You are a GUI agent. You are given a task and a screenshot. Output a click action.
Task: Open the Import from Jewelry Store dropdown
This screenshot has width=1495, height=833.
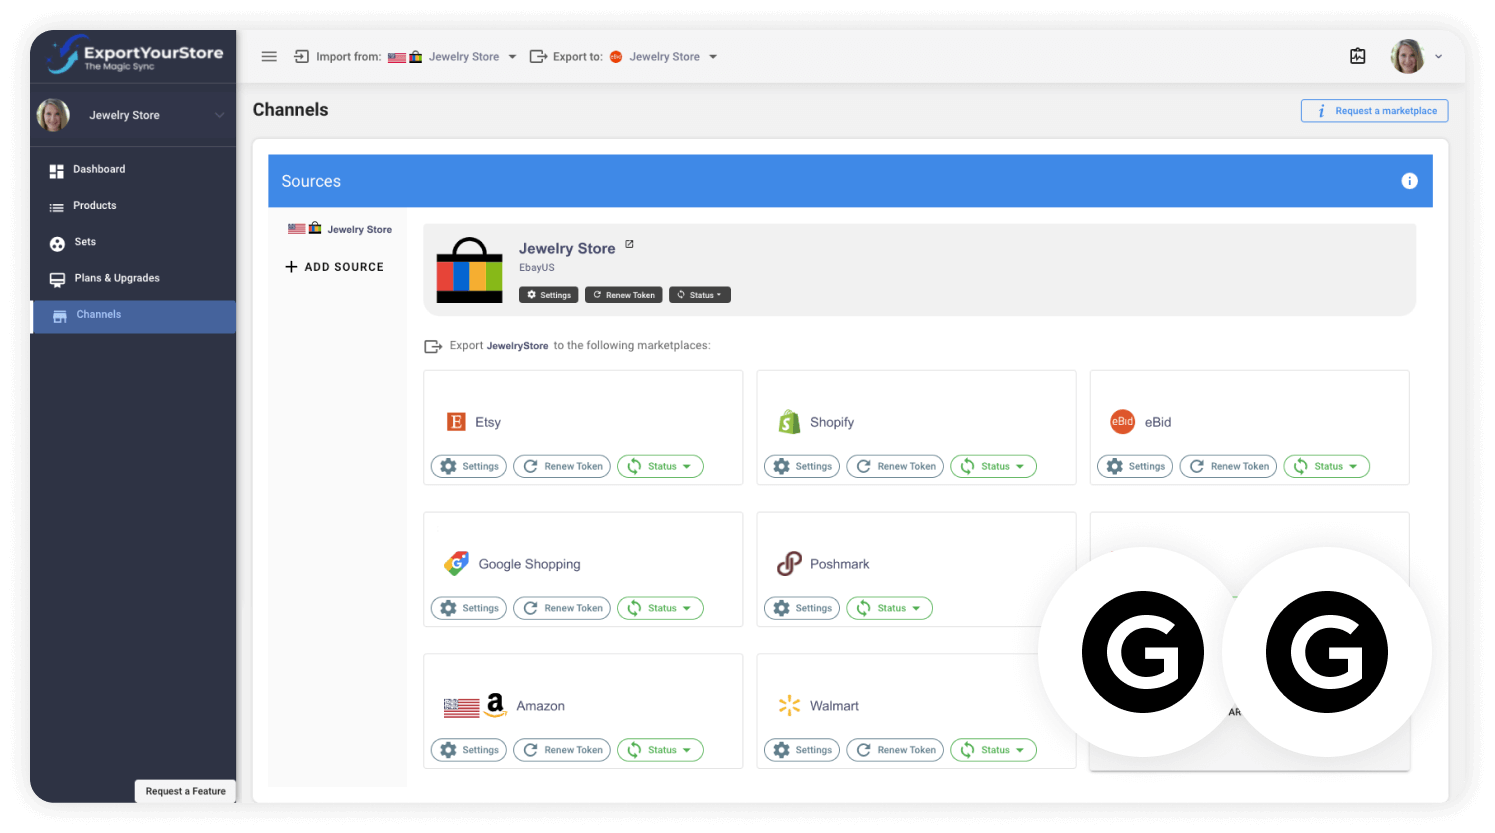point(452,57)
